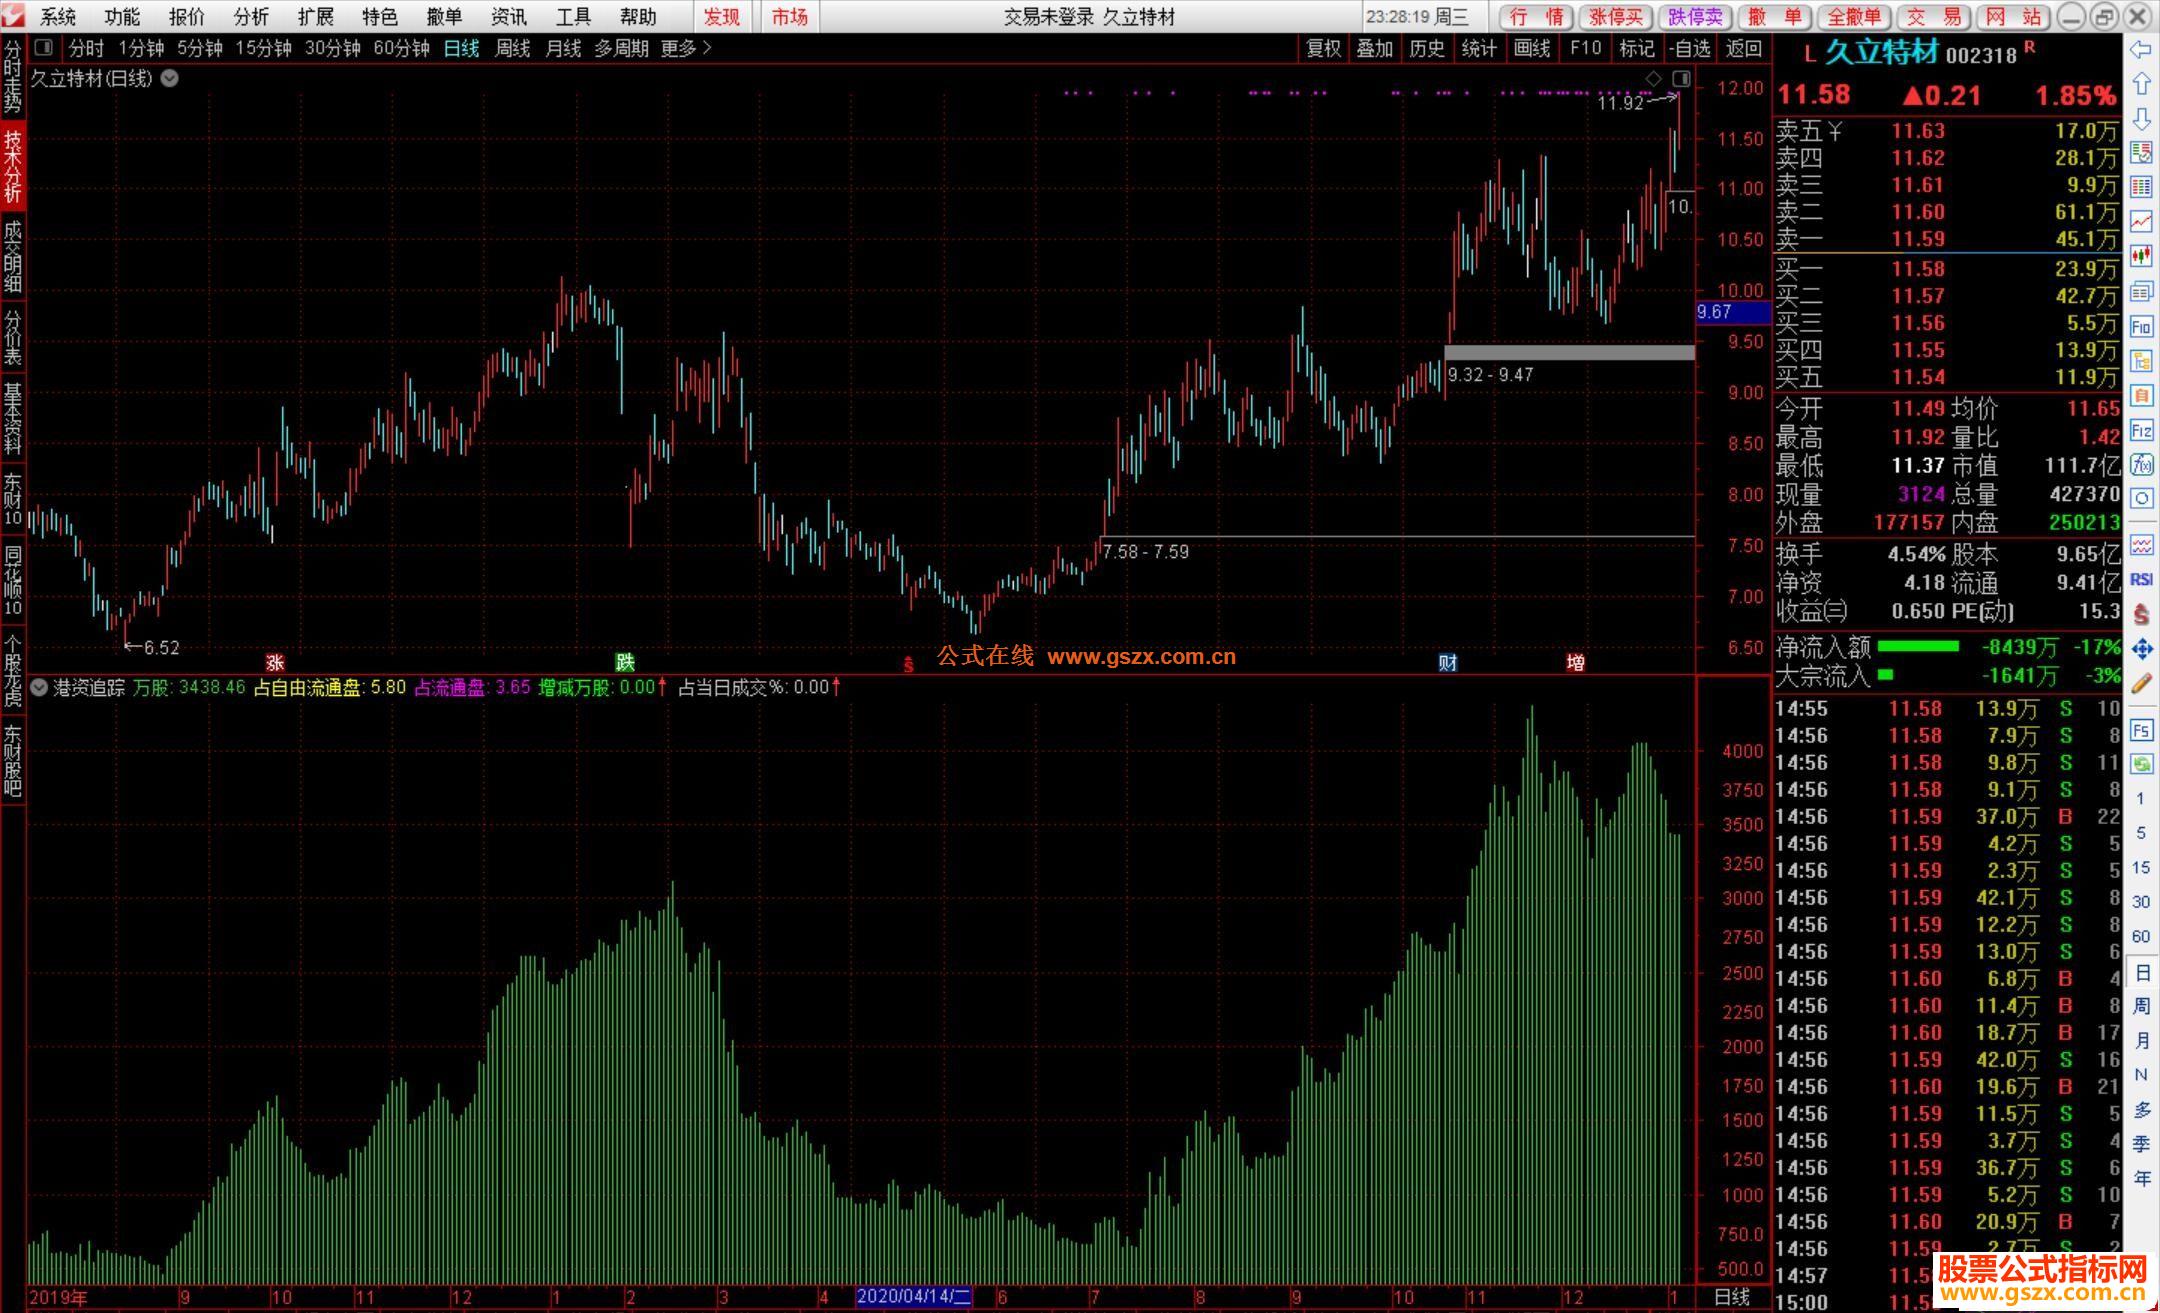Viewport: 2160px width, 1313px height.
Task: Click the wavy indicator lines icon
Action: coord(2141,545)
